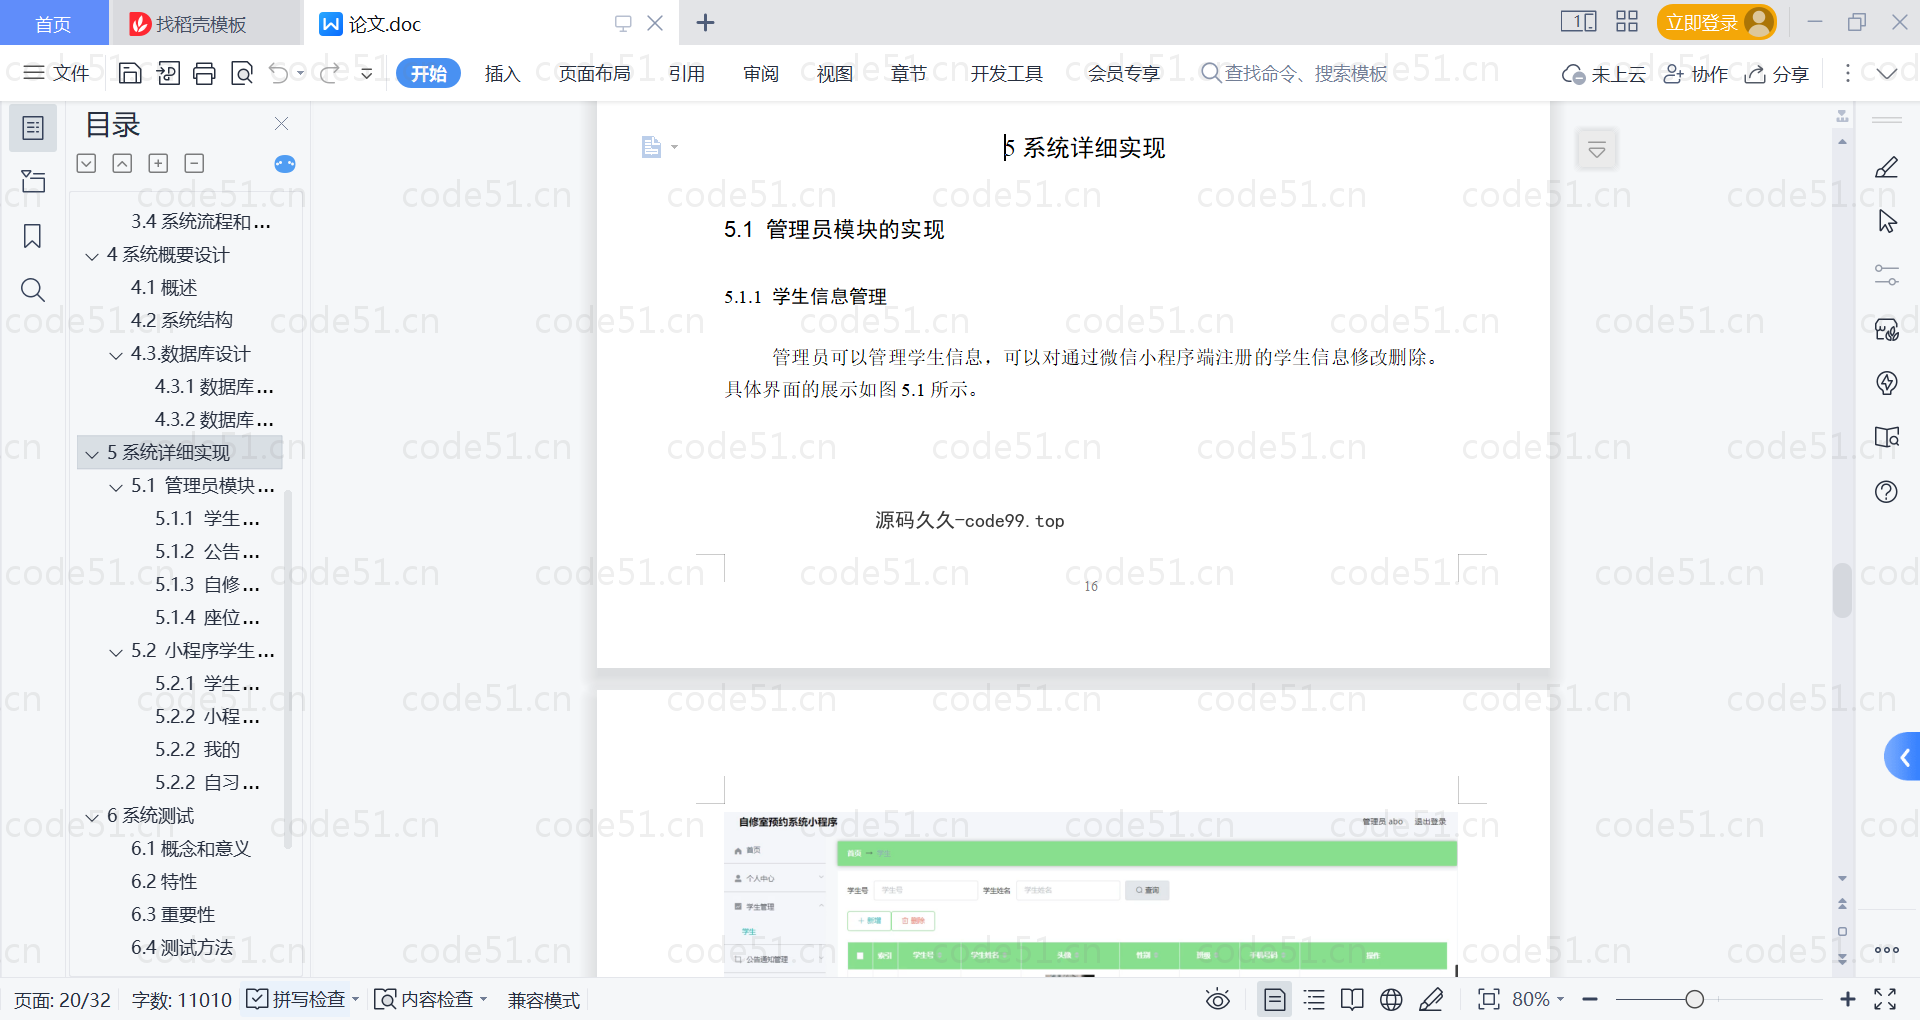The height and width of the screenshot is (1020, 1920).
Task: Open the 审阅 ribbon tab
Action: [x=761, y=74]
